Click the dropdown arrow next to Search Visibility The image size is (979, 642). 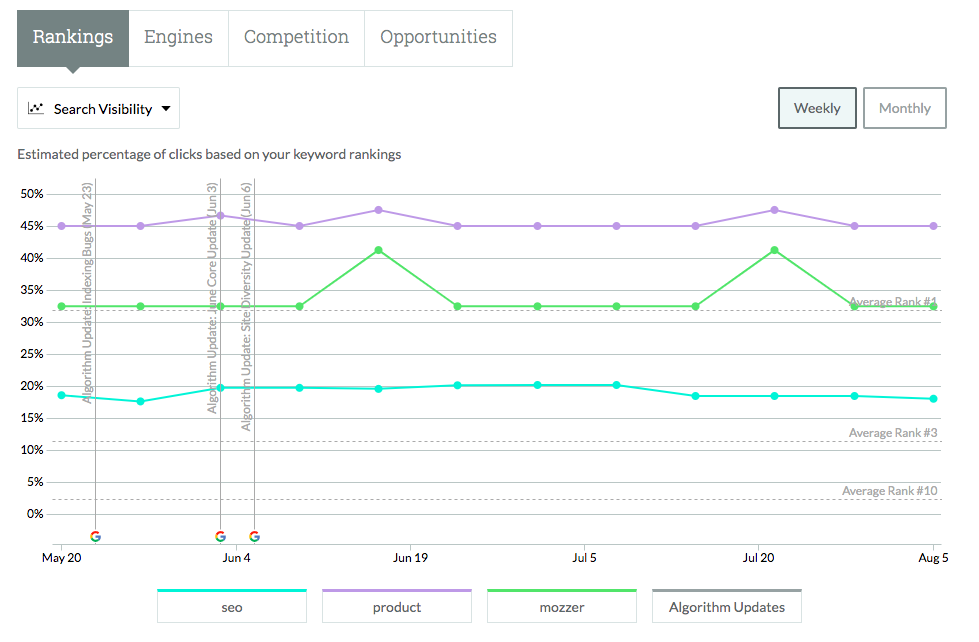click(167, 108)
